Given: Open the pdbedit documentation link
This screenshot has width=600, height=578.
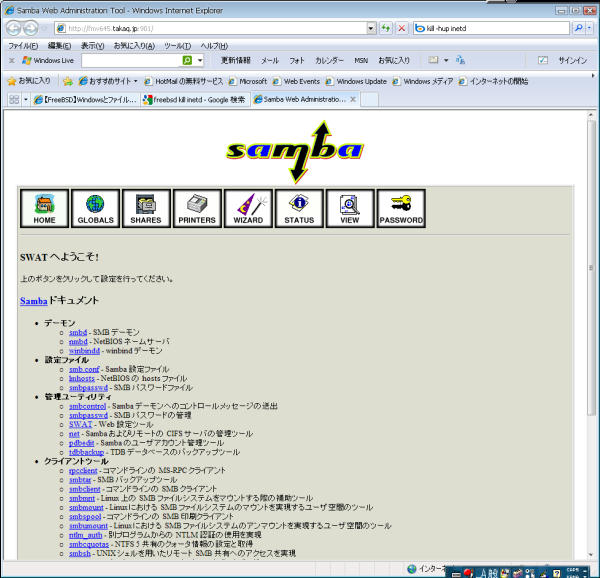Looking at the screenshot, I should (82, 443).
